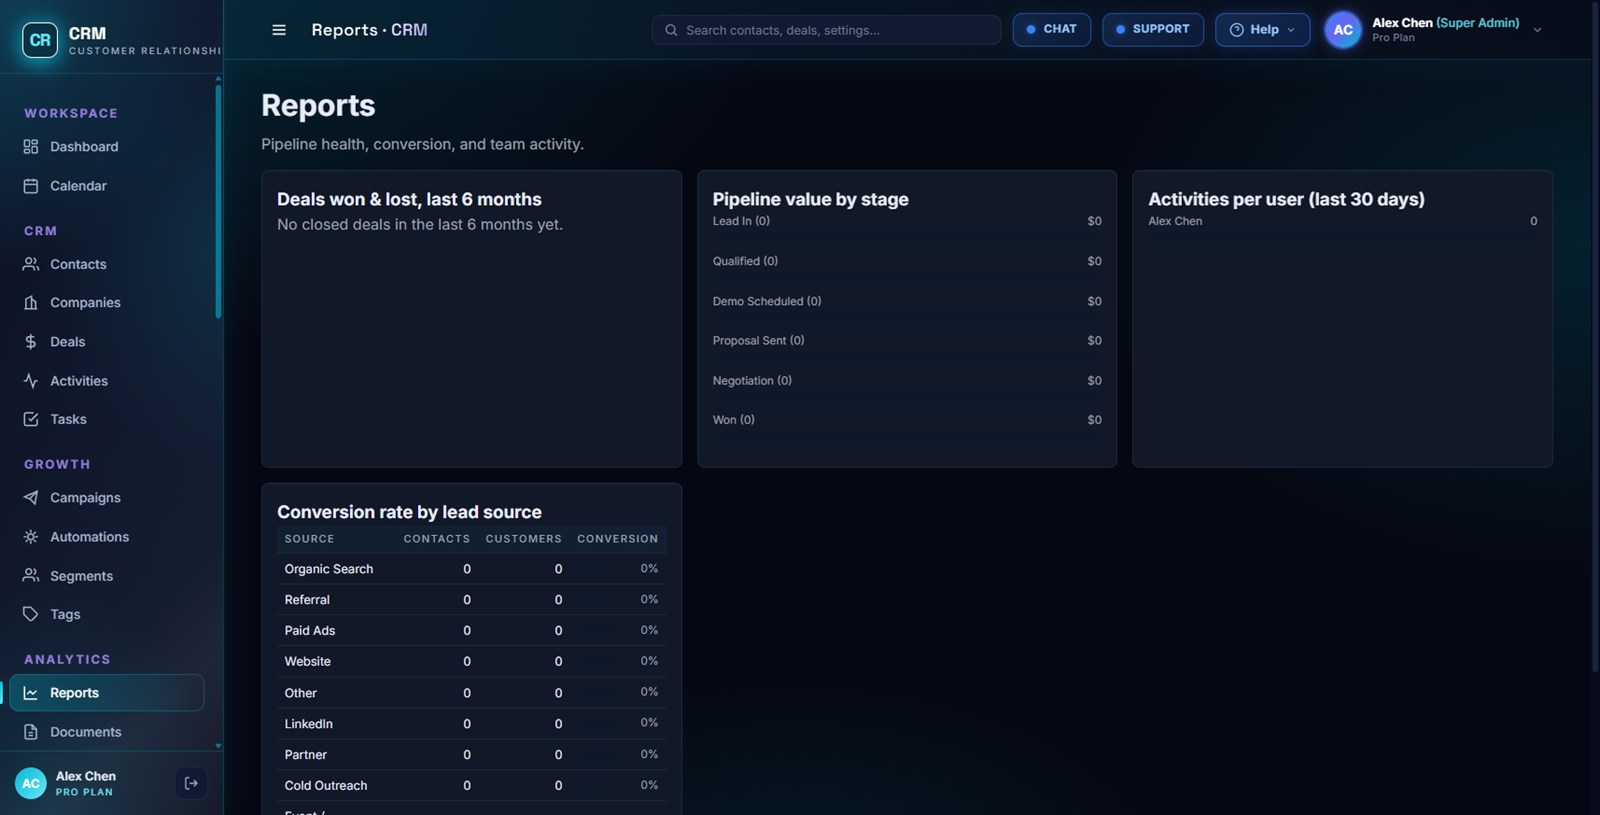
Task: Click the Reports chart icon
Action: (31, 693)
